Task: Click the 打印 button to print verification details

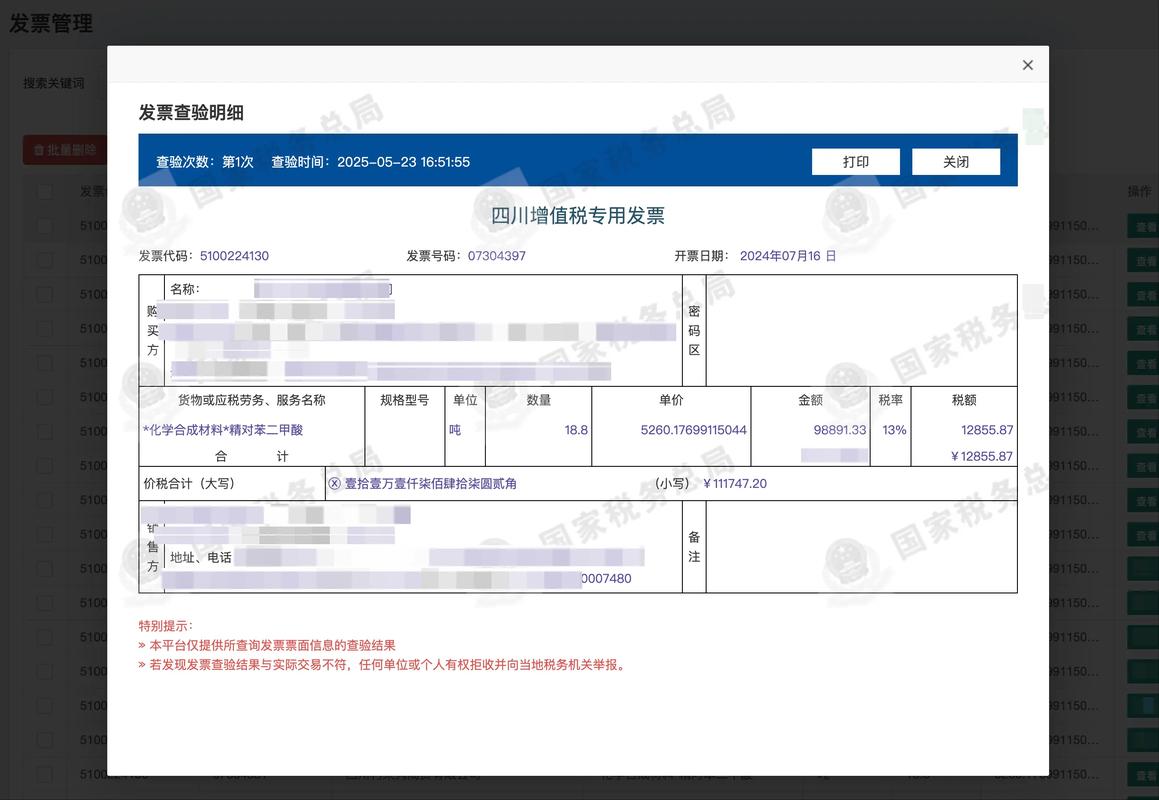Action: (x=856, y=161)
